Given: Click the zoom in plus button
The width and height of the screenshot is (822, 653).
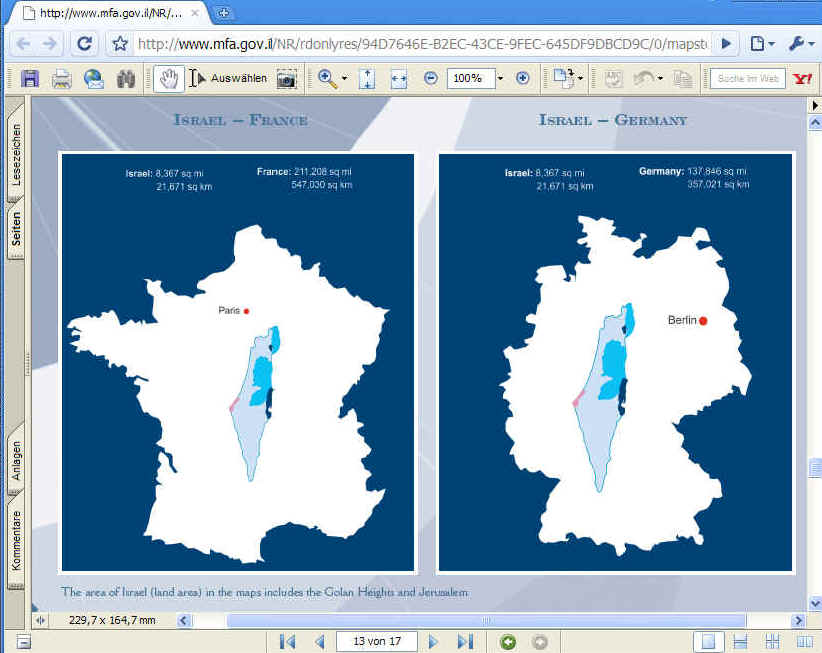Looking at the screenshot, I should point(522,78).
